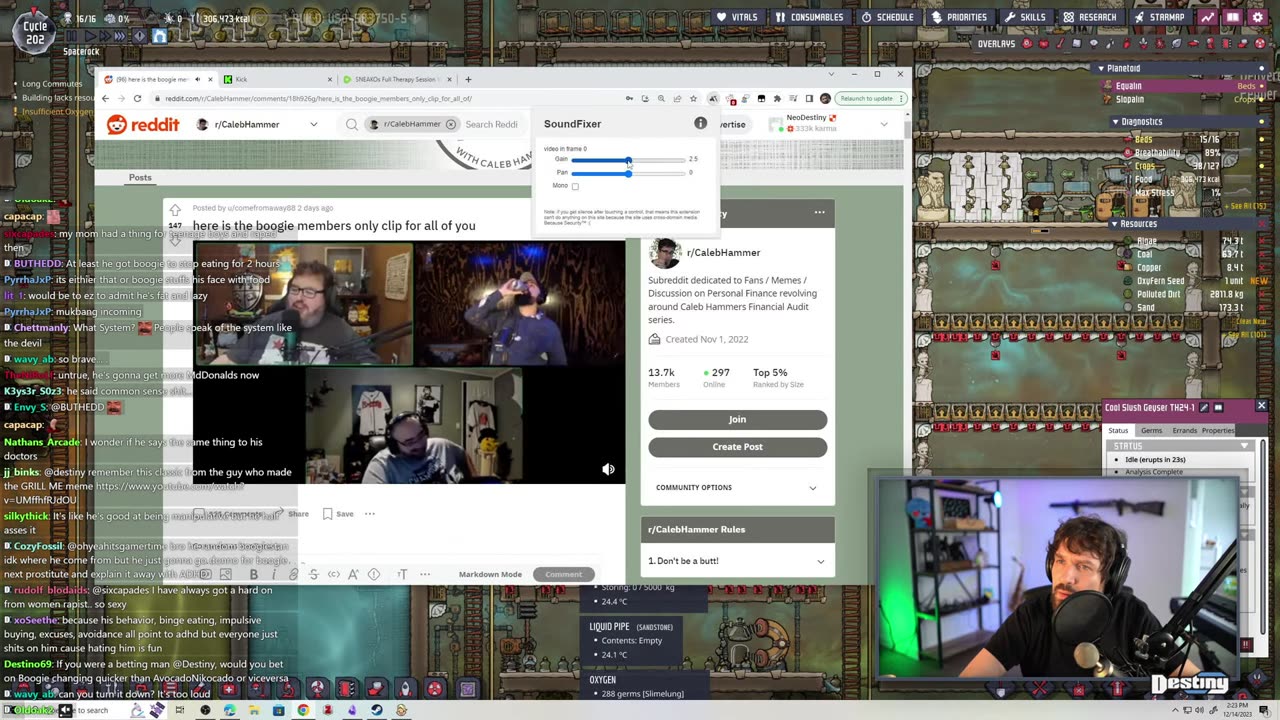
Task: Open the database book icon
Action: click(x=1233, y=17)
